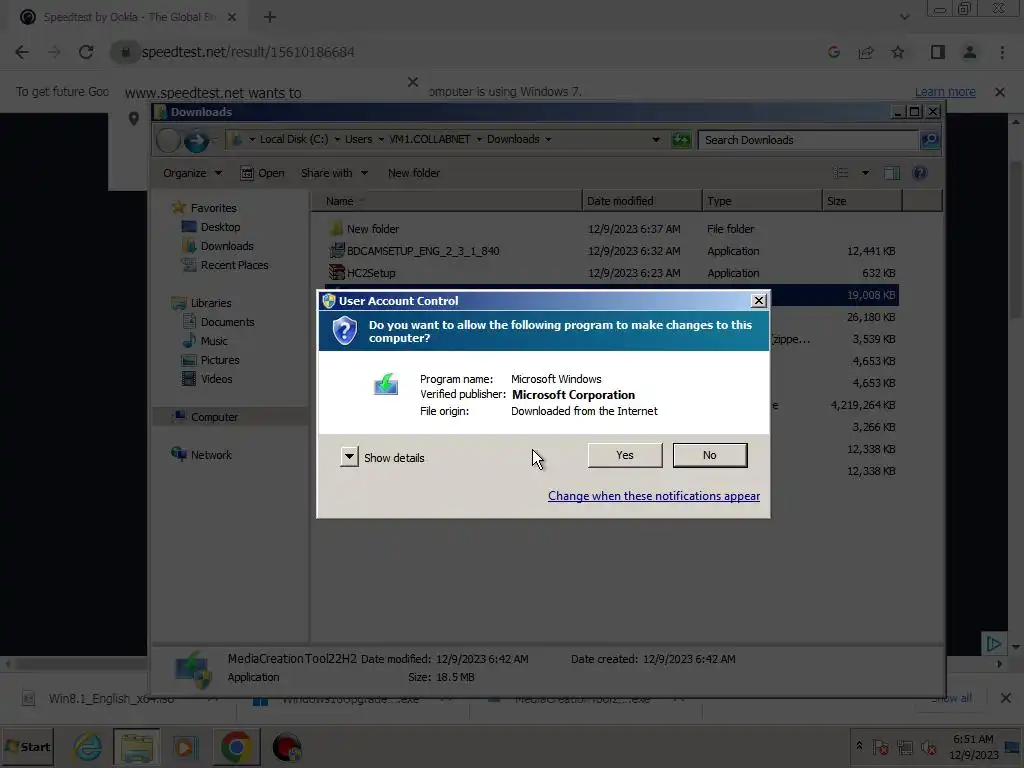Image resolution: width=1024 pixels, height=768 pixels.
Task: Click volume tray icon
Action: pos(928,747)
